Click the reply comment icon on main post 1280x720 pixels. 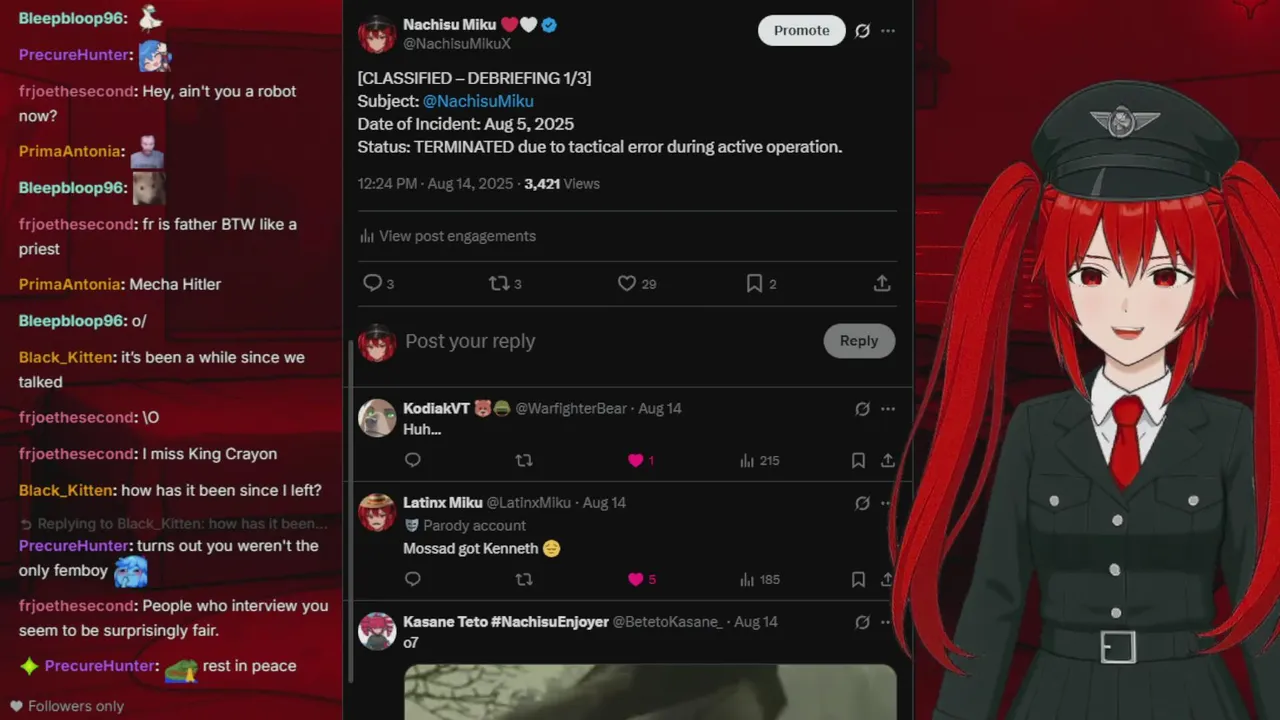372,283
